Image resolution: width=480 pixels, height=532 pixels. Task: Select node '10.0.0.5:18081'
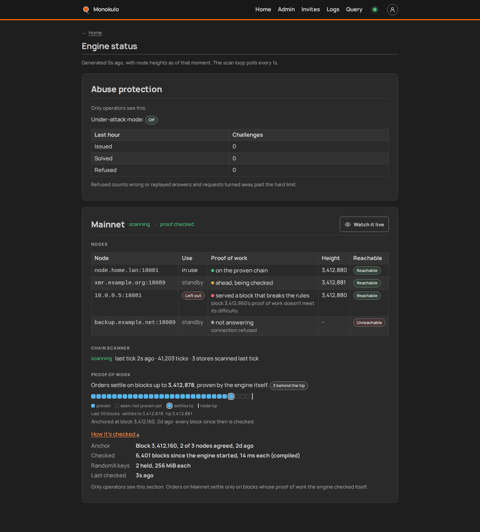(x=118, y=295)
